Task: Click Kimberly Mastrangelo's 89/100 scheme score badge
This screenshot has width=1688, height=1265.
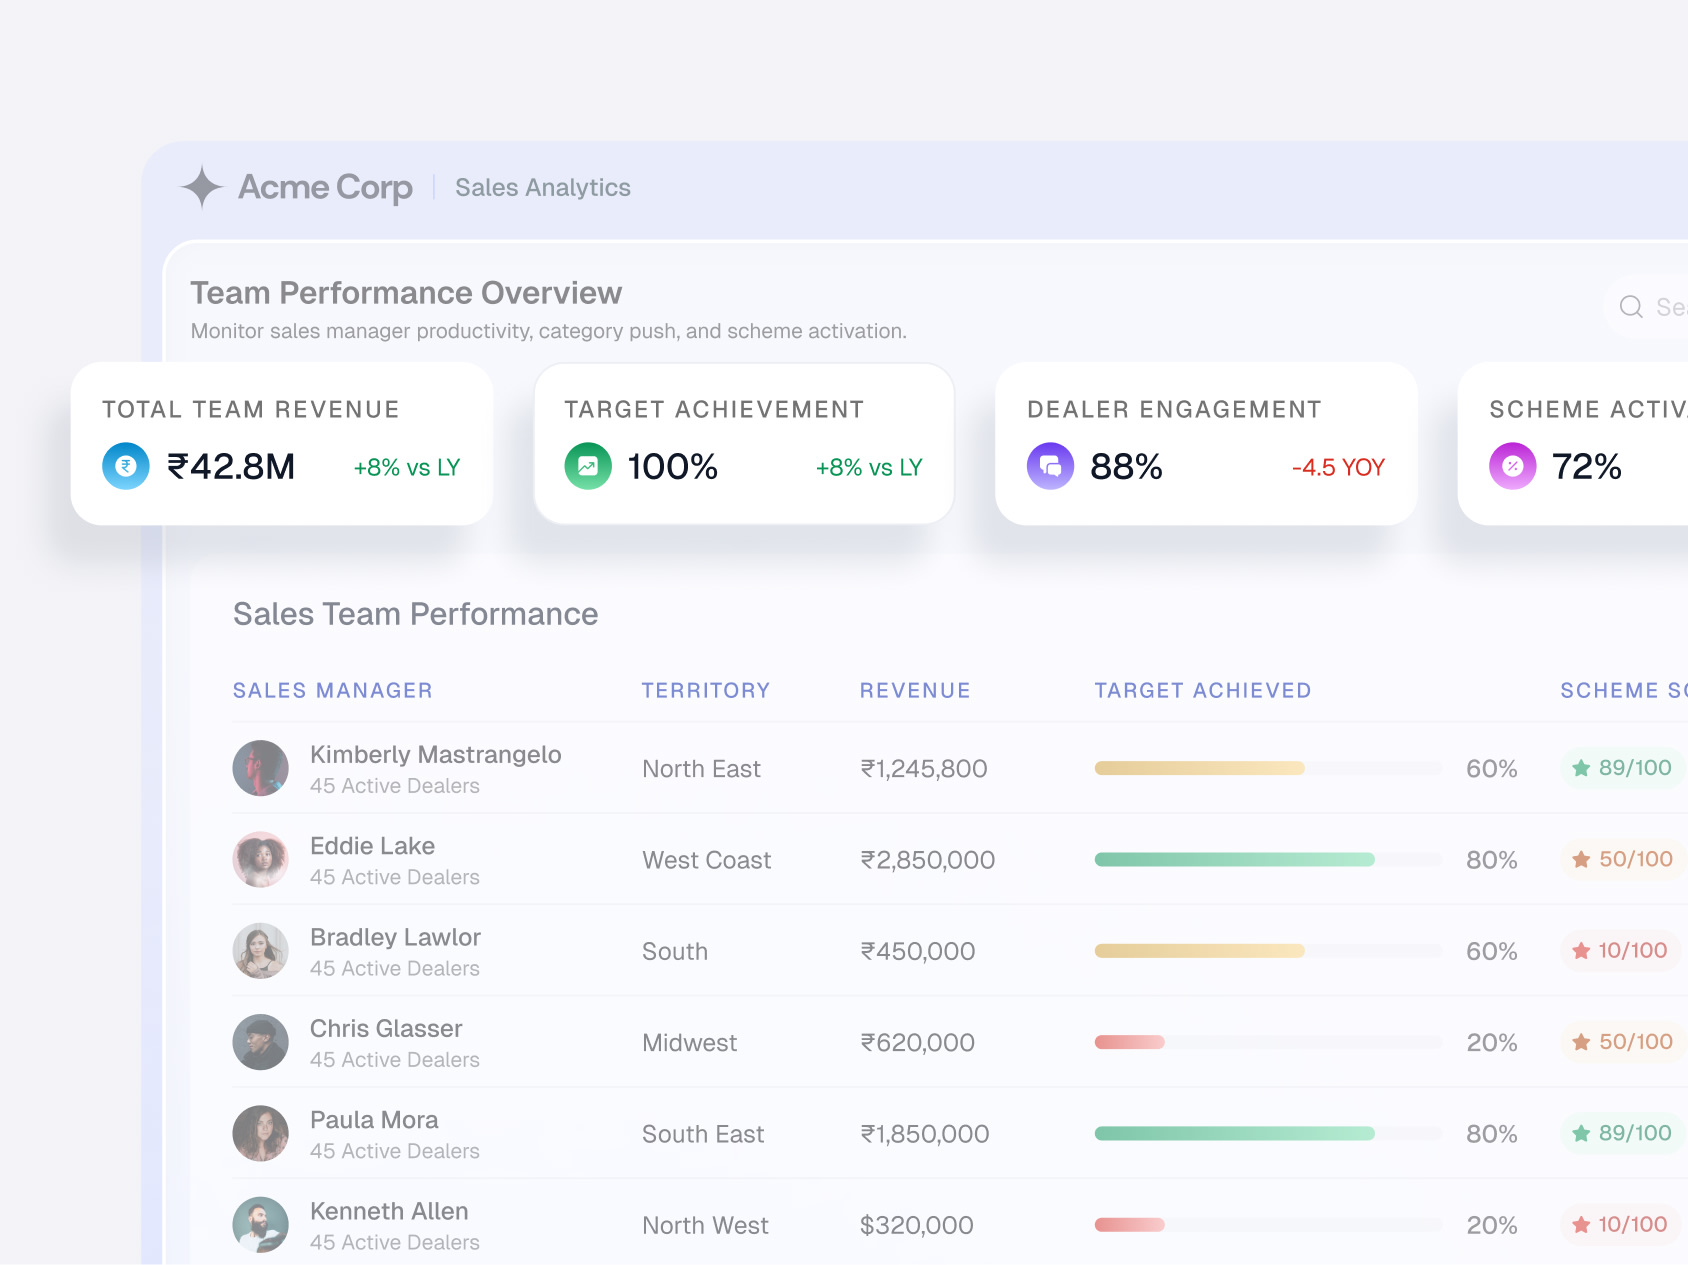Action: pos(1622,768)
